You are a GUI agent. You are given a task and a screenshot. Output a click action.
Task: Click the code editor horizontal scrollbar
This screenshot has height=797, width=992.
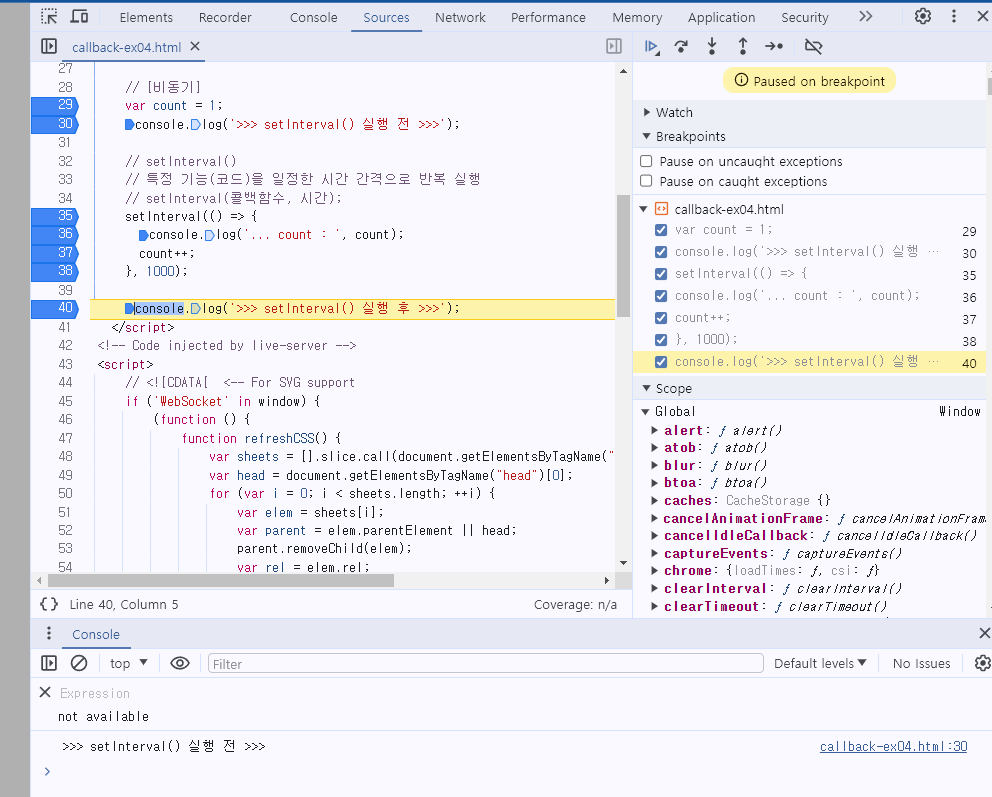coord(221,580)
